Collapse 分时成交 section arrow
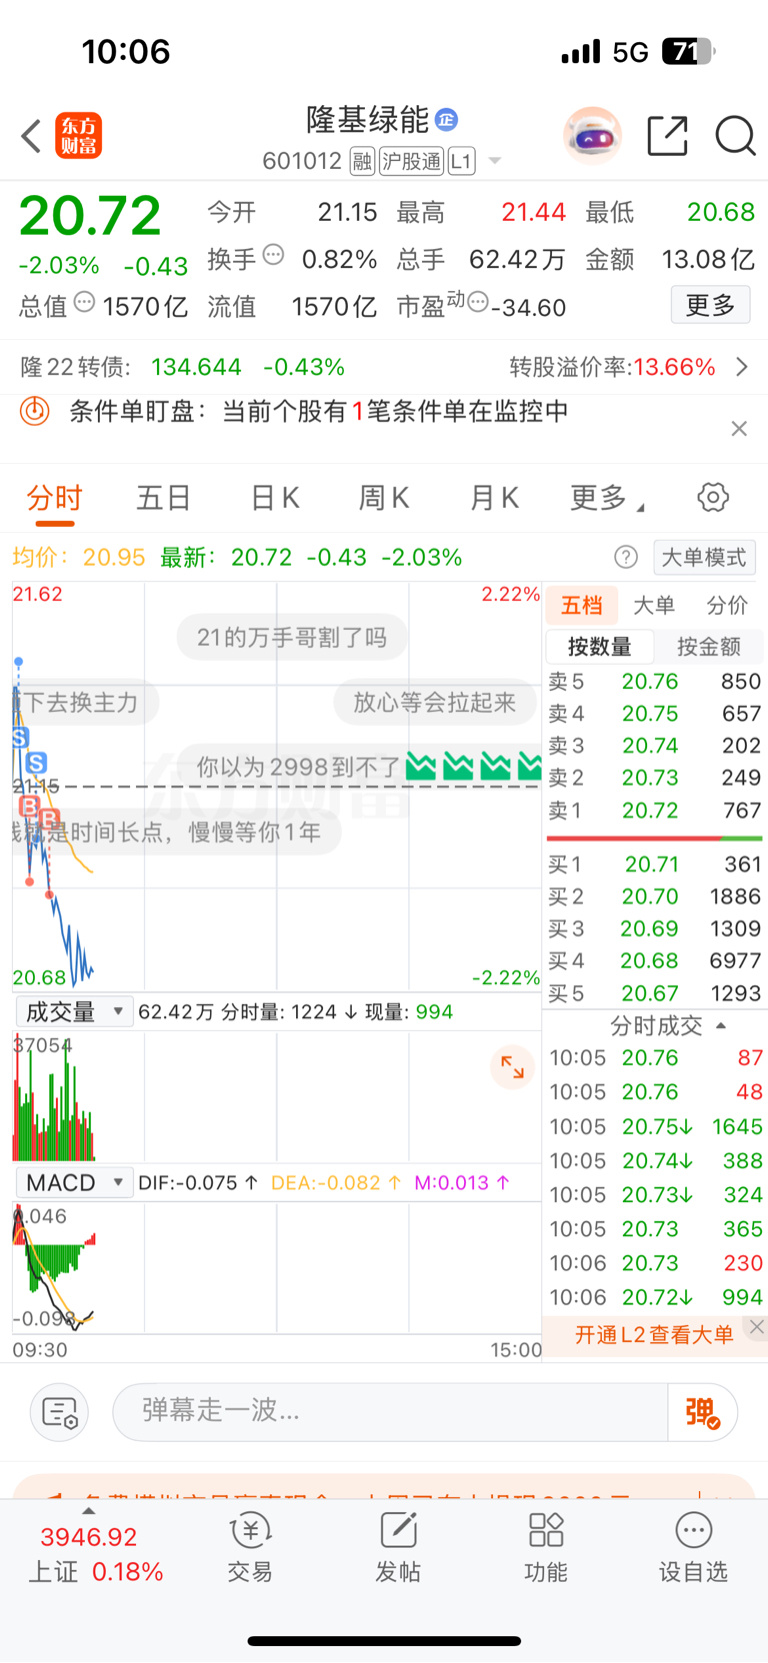Screen dimensions: 768x1663 point(721,1026)
